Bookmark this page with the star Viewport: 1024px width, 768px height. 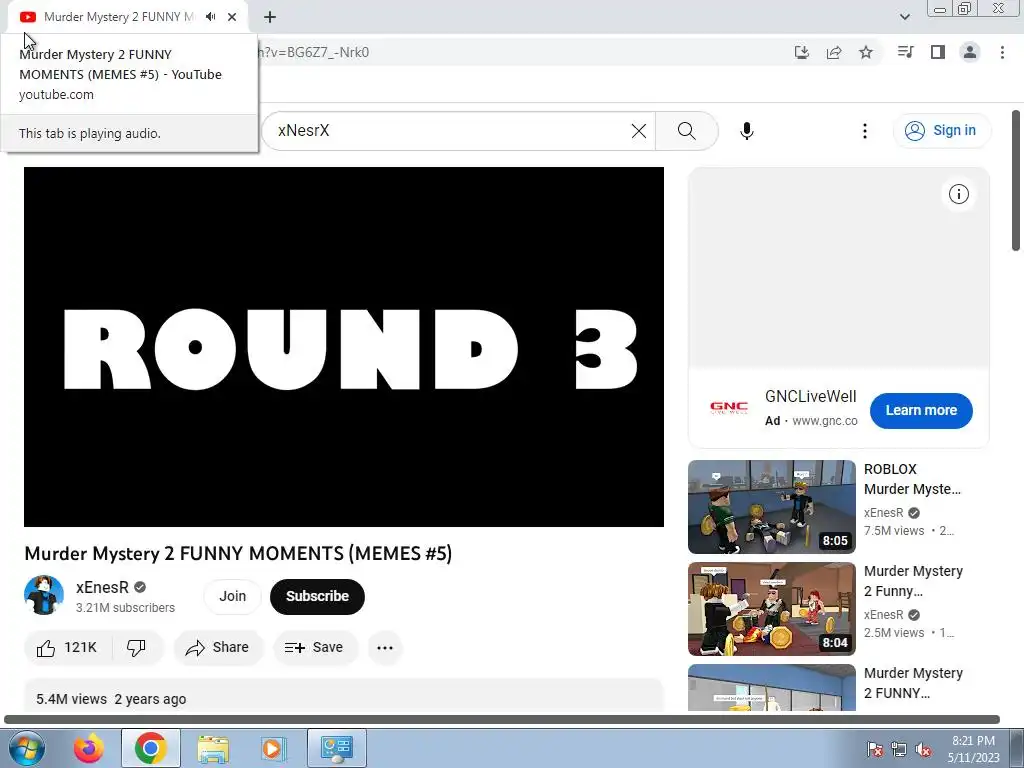tap(866, 52)
